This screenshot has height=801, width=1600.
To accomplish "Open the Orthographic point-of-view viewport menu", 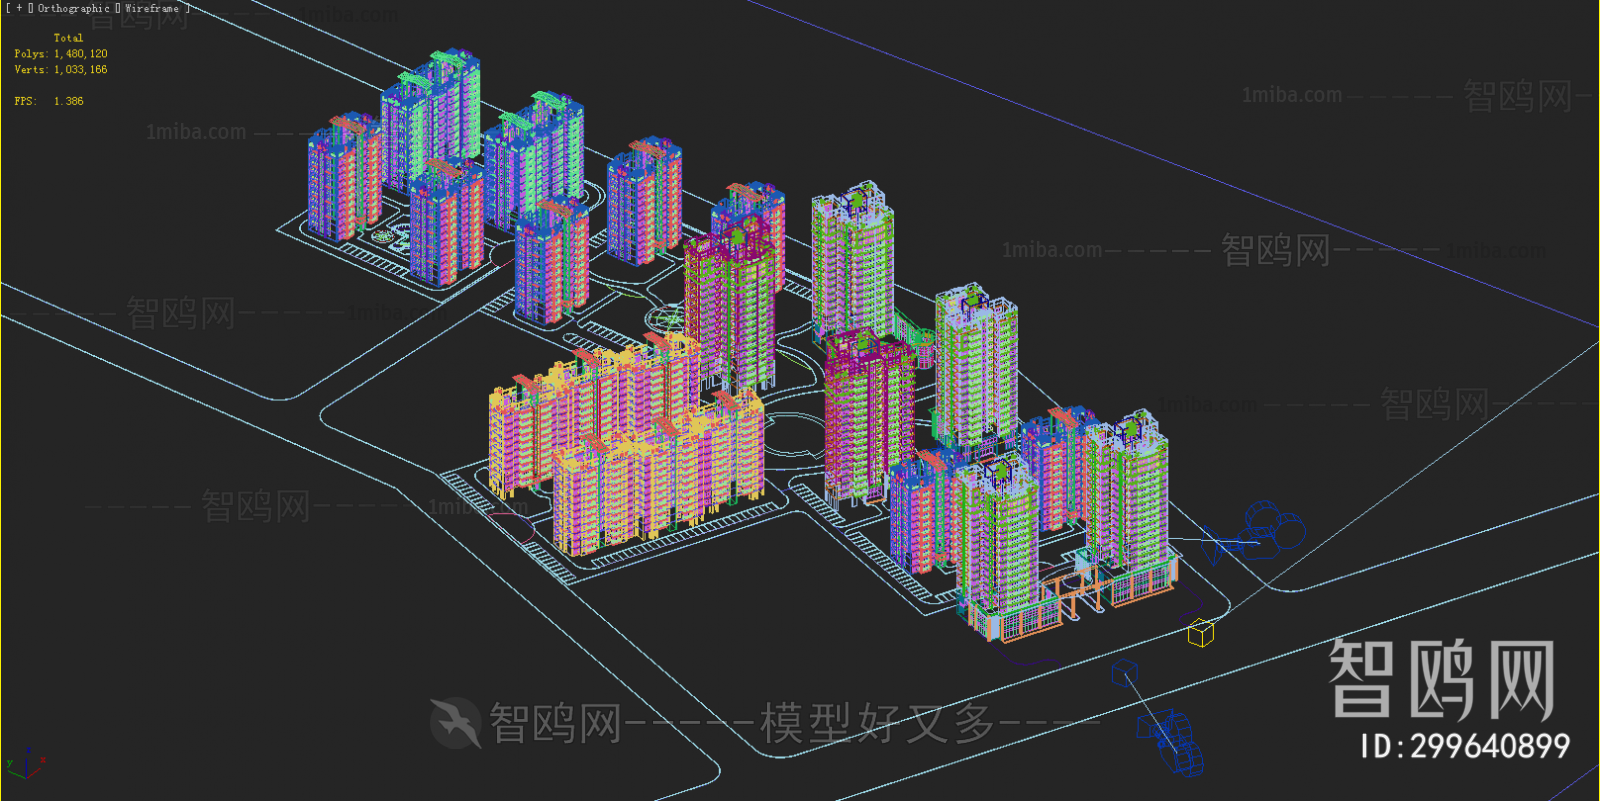I will [74, 8].
